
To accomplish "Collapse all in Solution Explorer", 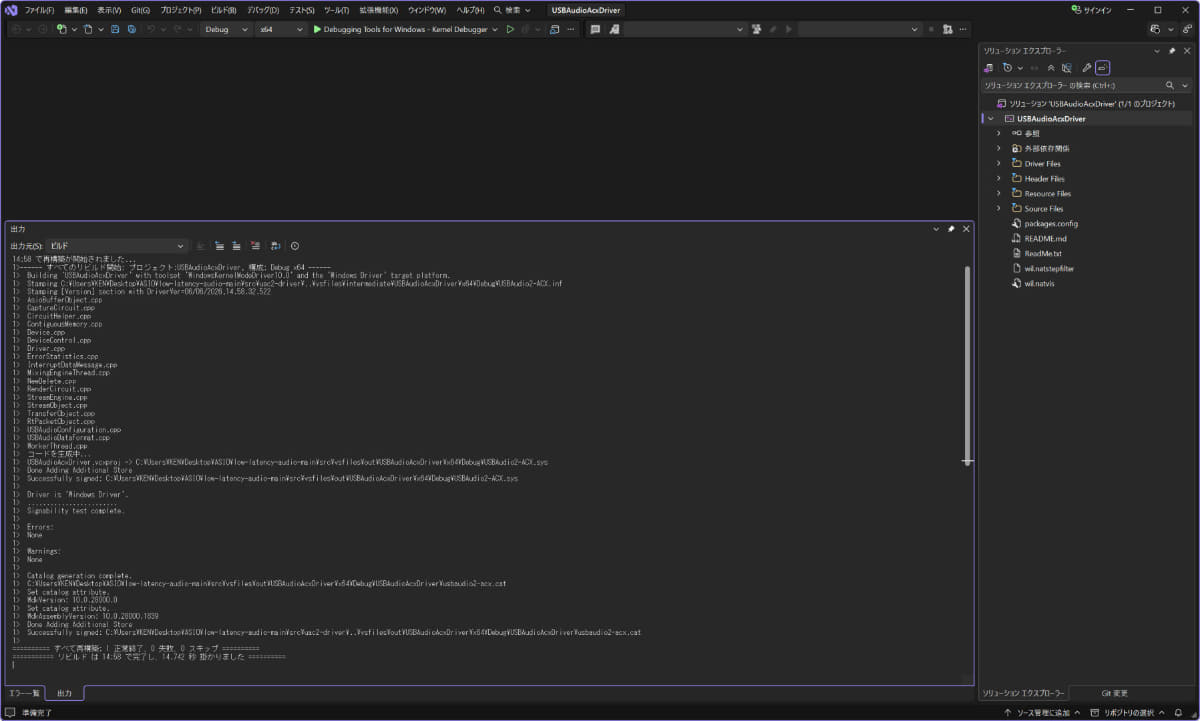I will pyautogui.click(x=1050, y=68).
